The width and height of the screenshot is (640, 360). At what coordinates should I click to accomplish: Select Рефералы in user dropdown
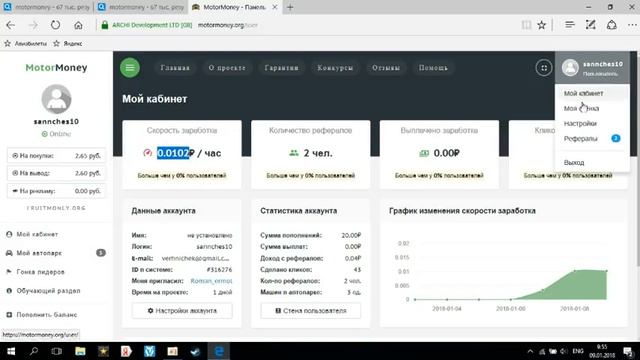pyautogui.click(x=580, y=139)
